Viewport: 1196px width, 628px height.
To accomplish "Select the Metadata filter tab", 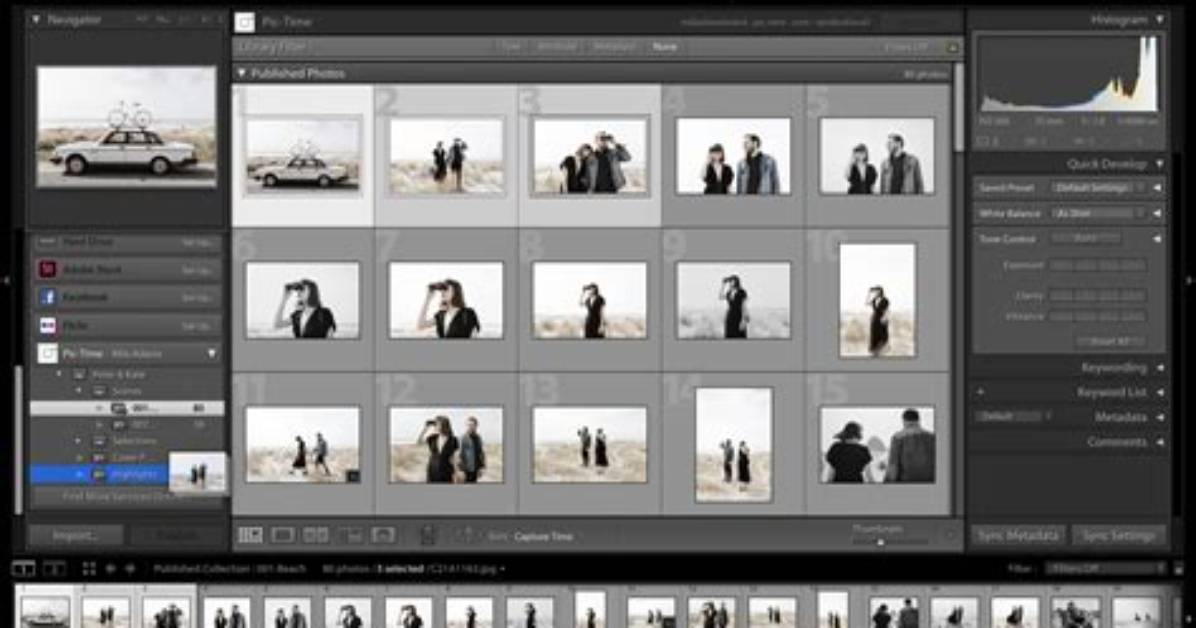I will [x=614, y=47].
